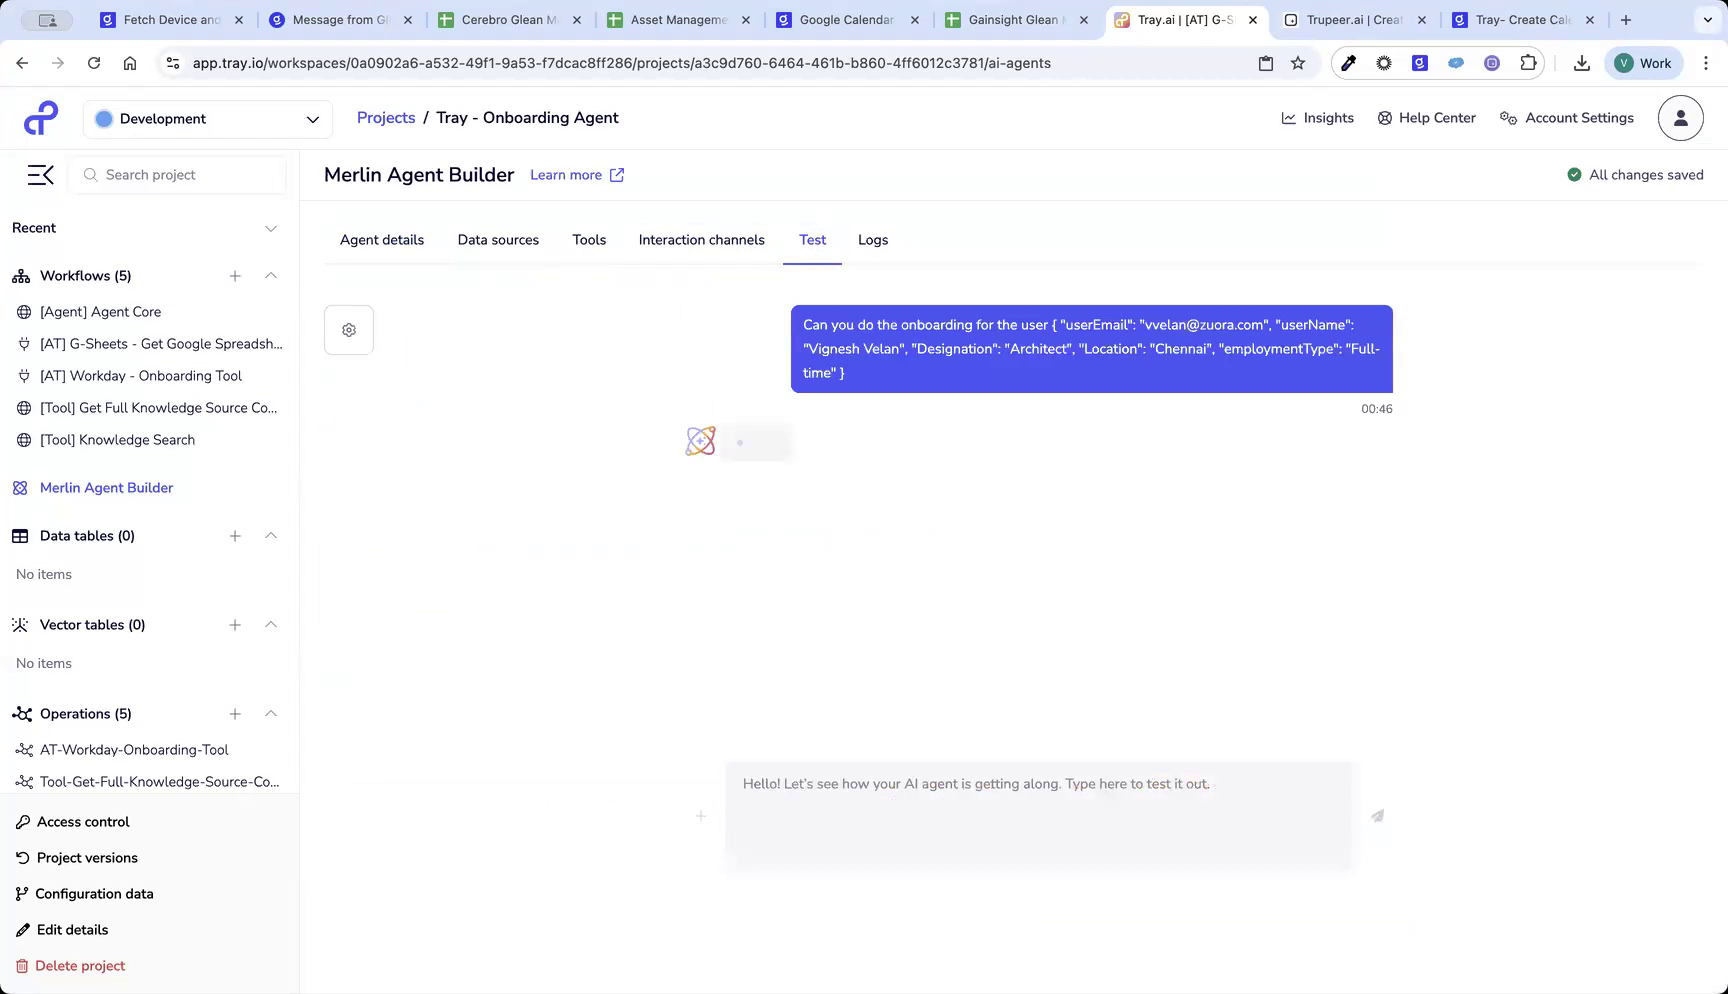Open the Interaction channels tab

pos(701,240)
